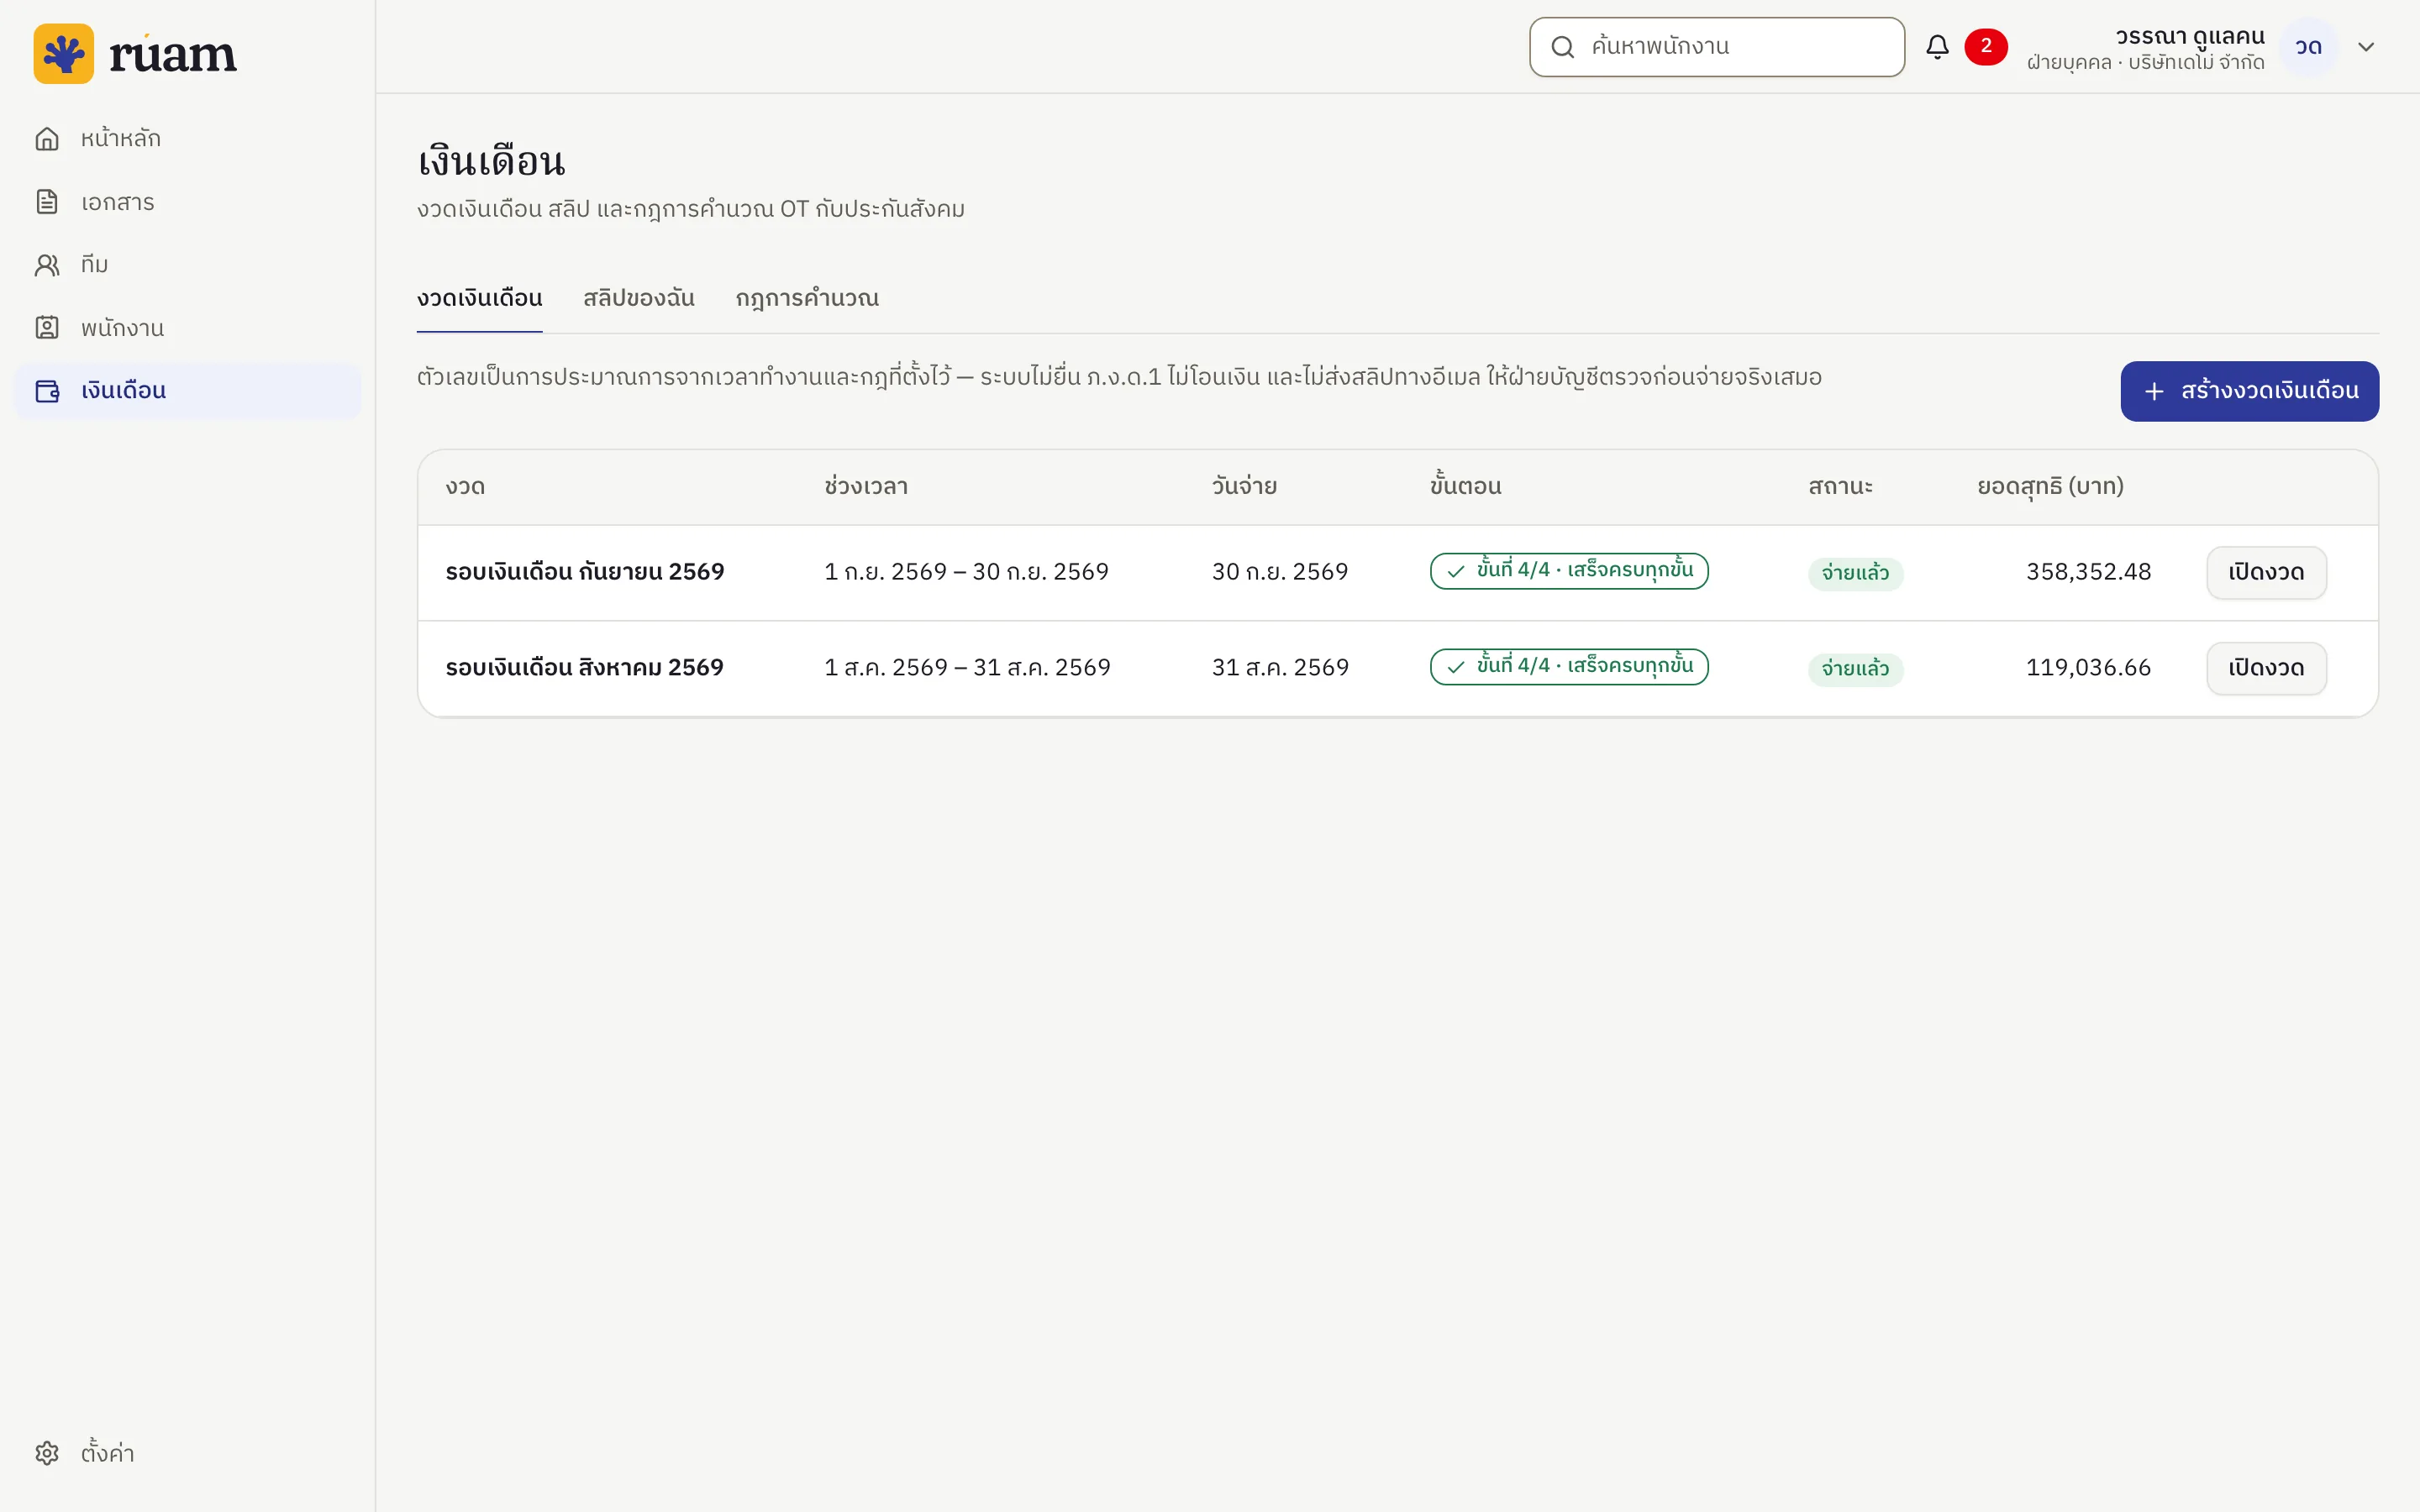The height and width of the screenshot is (1512, 2420).
Task: Click เปิดงวด for สิงหาคม 2569 row
Action: pyautogui.click(x=2266, y=669)
